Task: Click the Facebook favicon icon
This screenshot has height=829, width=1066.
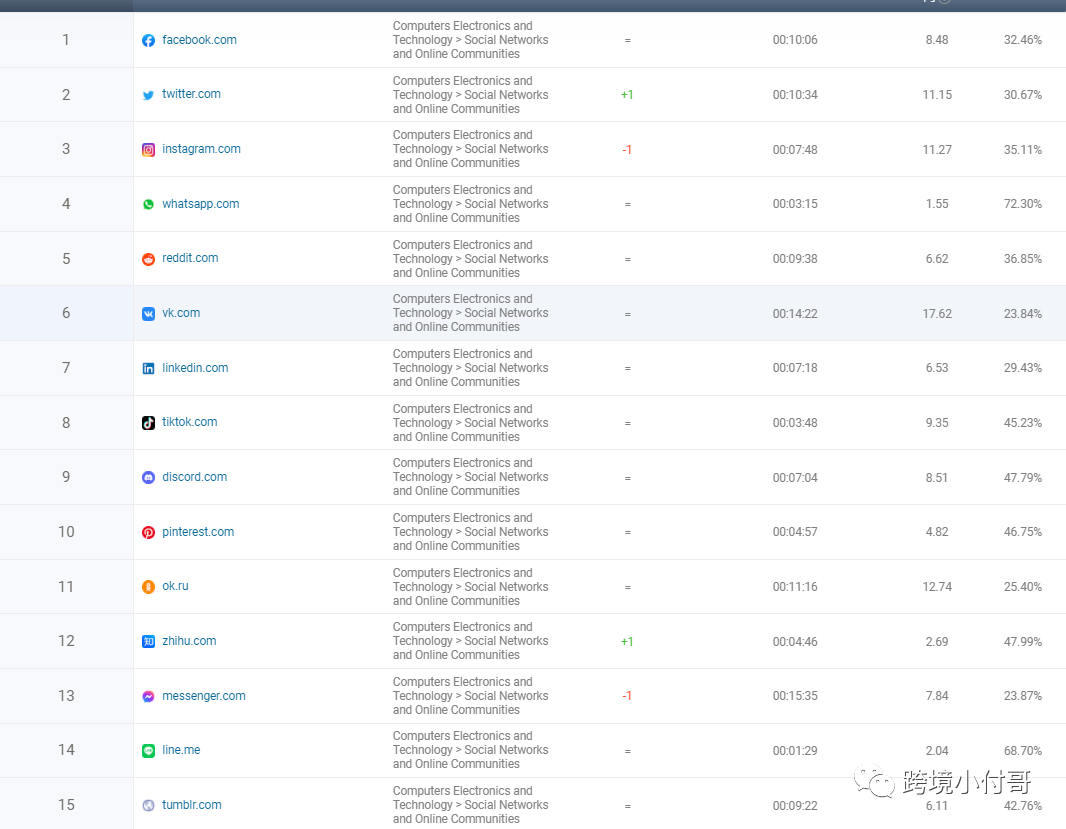Action: (x=148, y=41)
